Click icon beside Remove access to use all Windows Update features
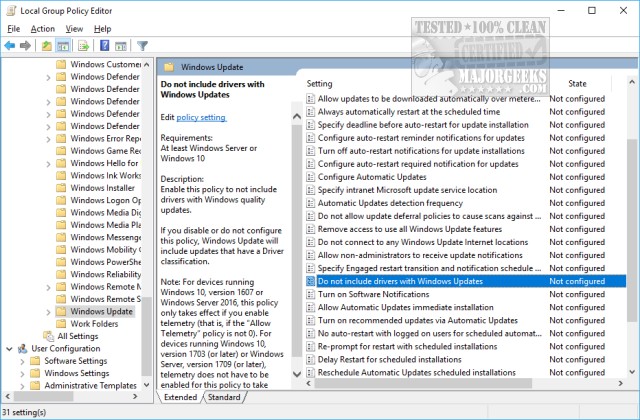The height and width of the screenshot is (420, 640). click(311, 229)
